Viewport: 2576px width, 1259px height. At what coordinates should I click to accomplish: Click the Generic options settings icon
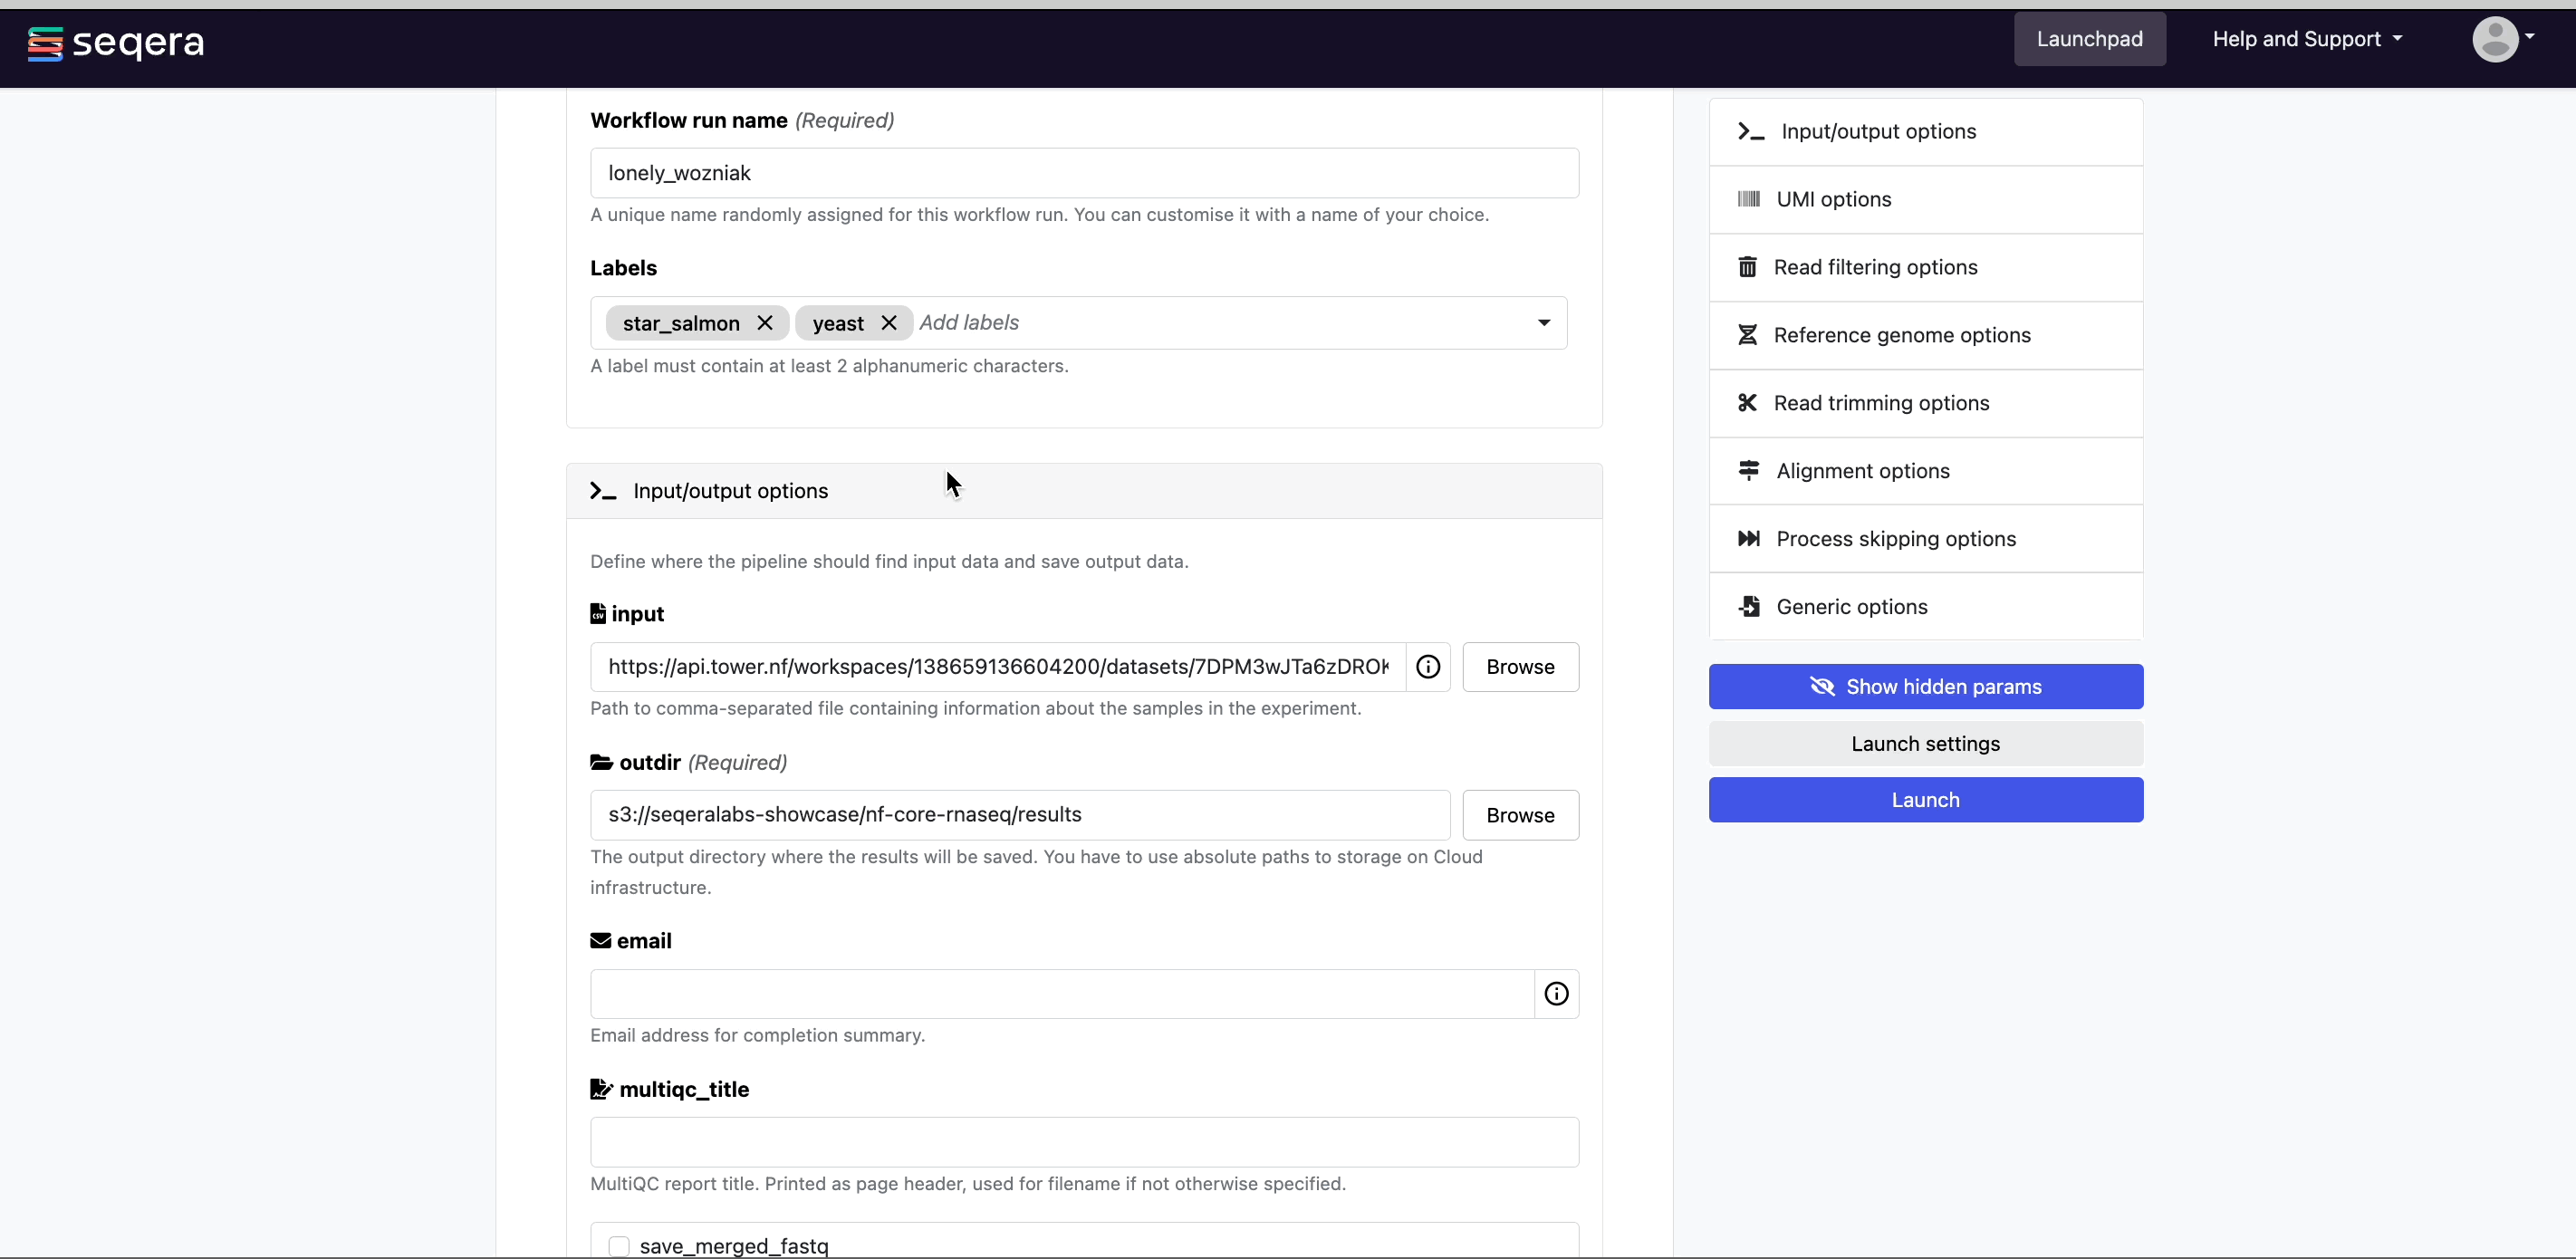click(x=1748, y=605)
